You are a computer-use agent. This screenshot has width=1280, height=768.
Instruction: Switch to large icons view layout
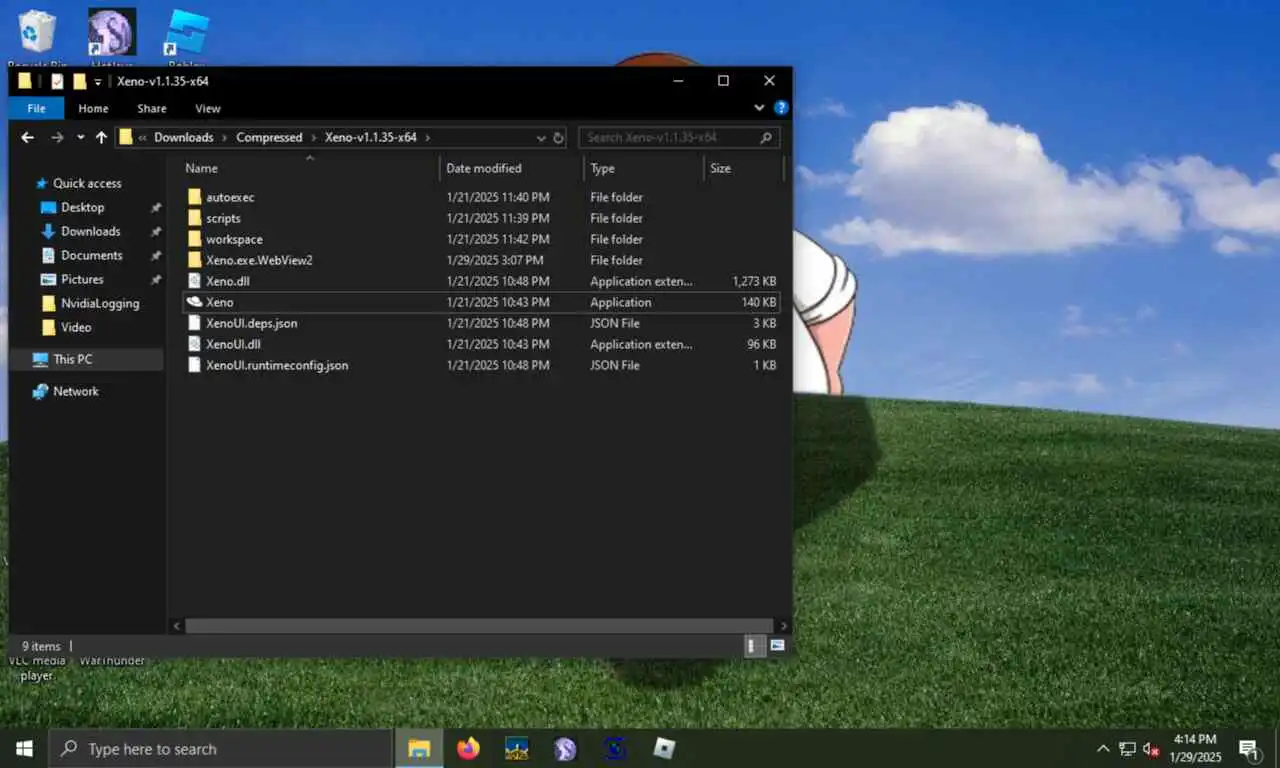(x=777, y=646)
